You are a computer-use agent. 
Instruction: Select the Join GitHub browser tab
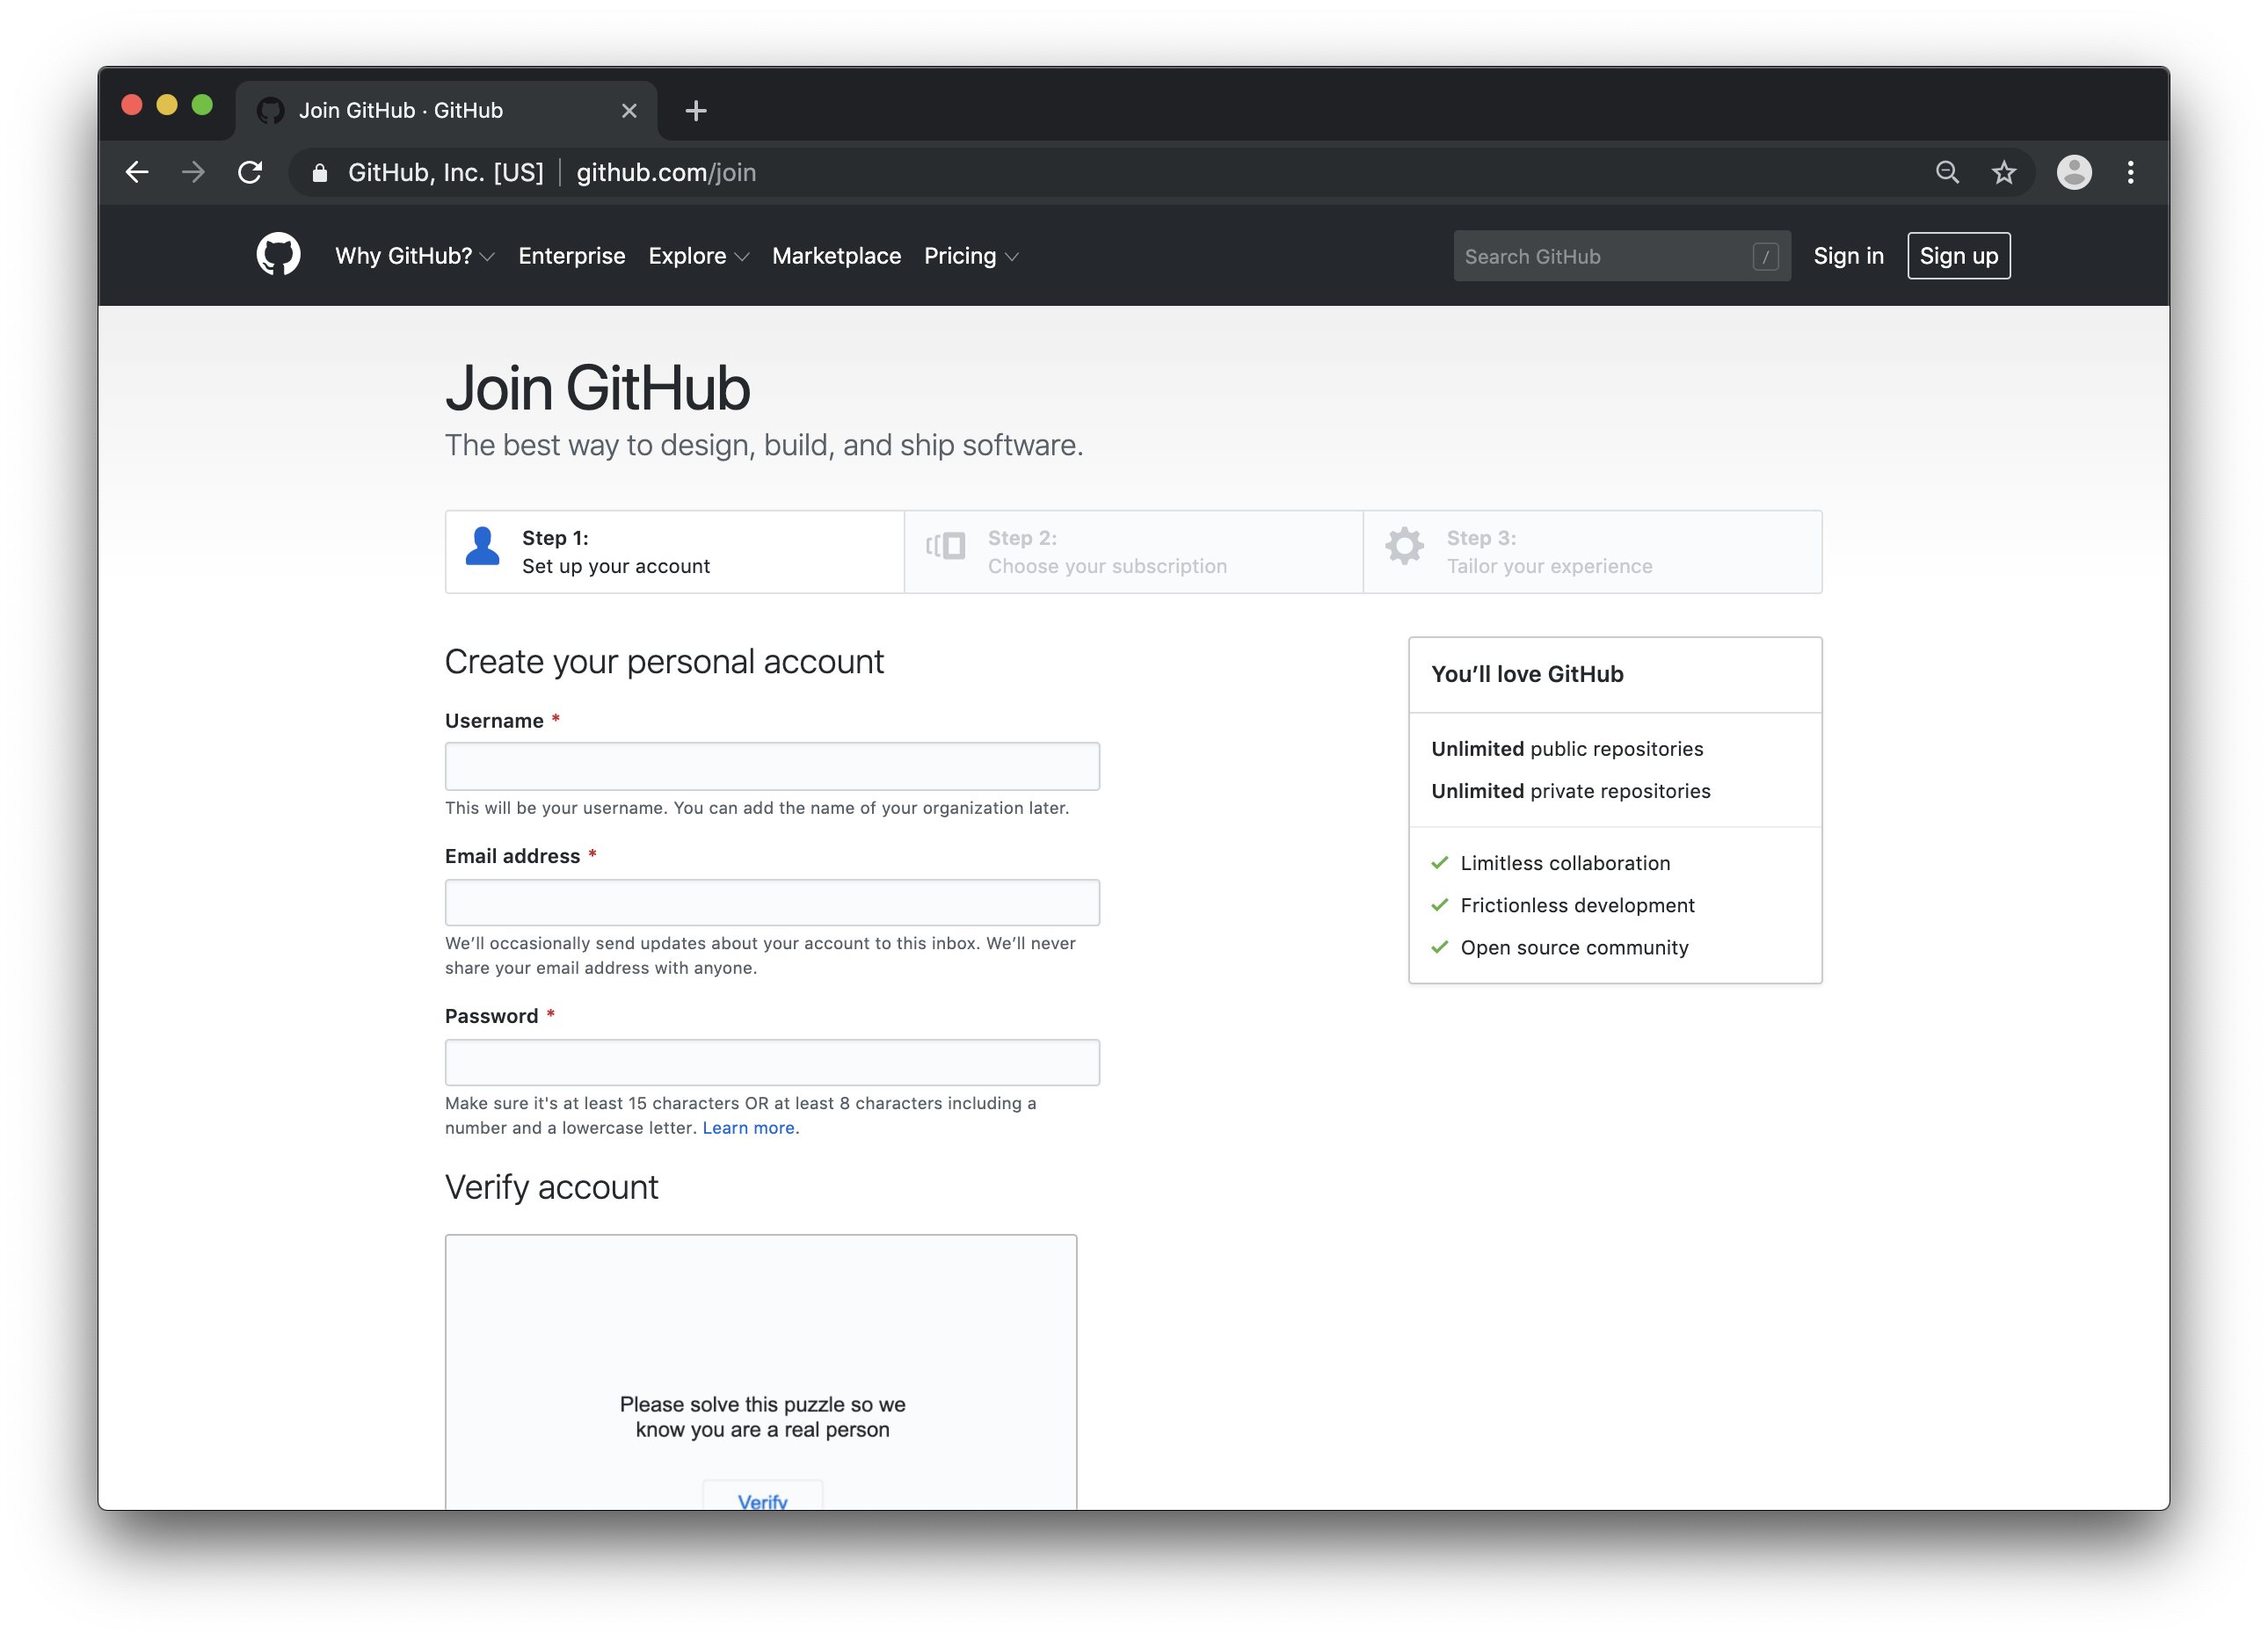(x=446, y=110)
